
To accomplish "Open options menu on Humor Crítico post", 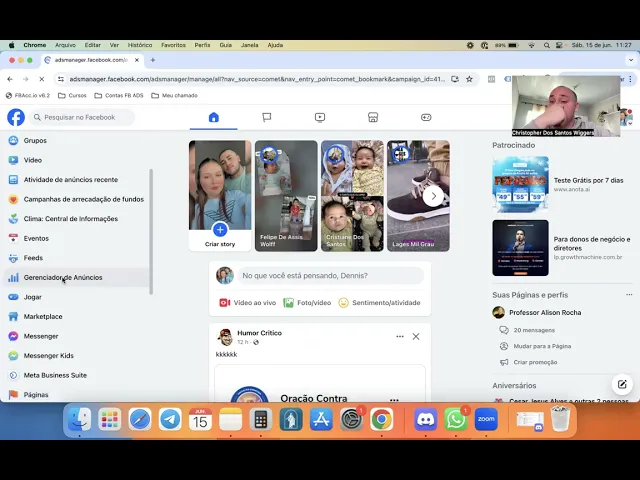I will [x=400, y=336].
